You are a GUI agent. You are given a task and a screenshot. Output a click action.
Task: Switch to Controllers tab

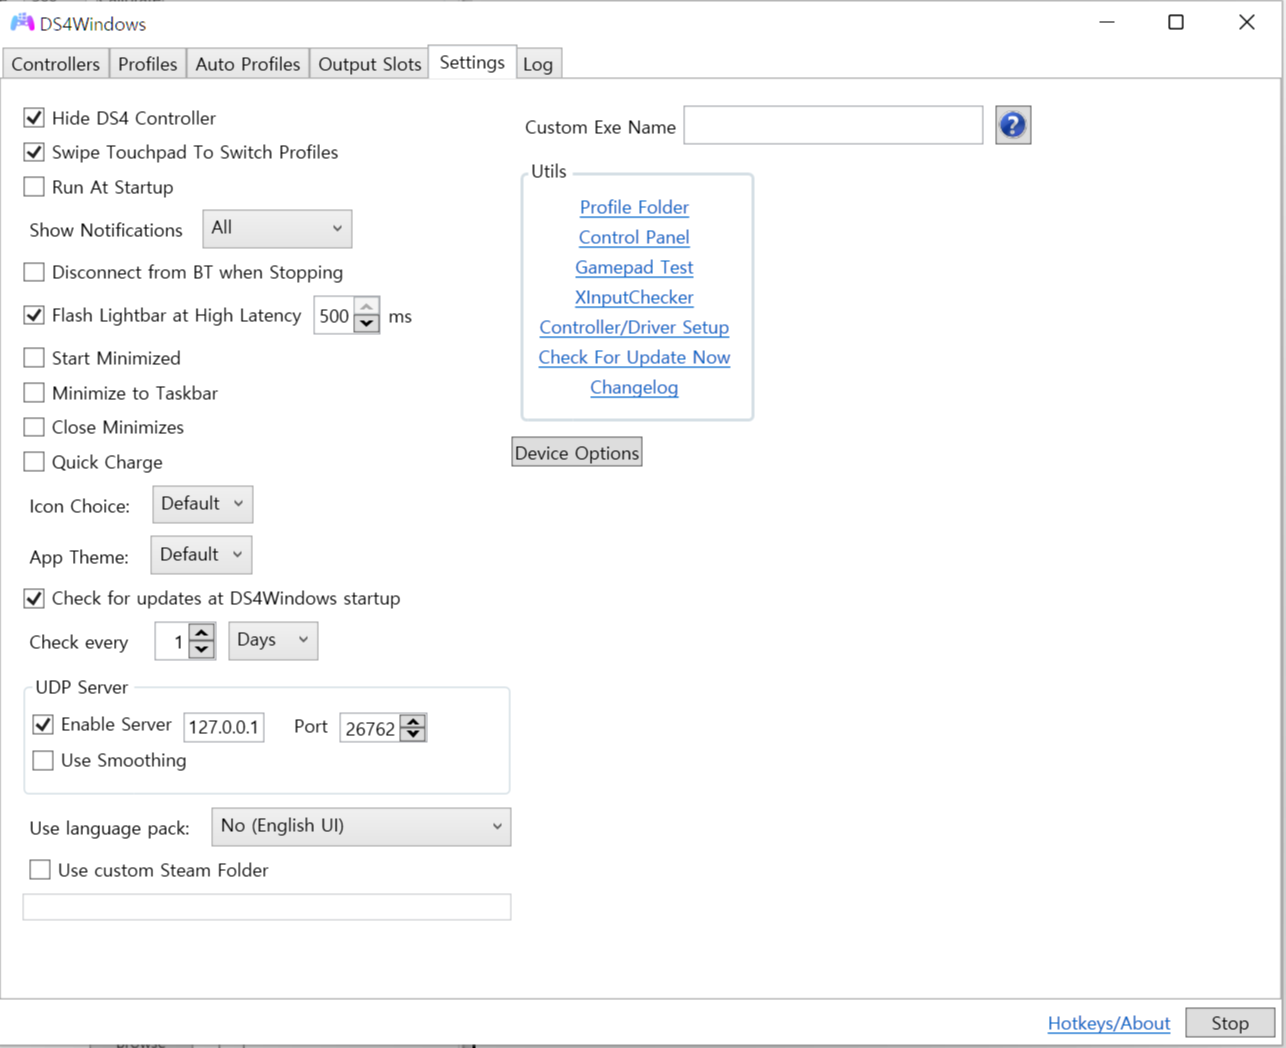pyautogui.click(x=55, y=64)
